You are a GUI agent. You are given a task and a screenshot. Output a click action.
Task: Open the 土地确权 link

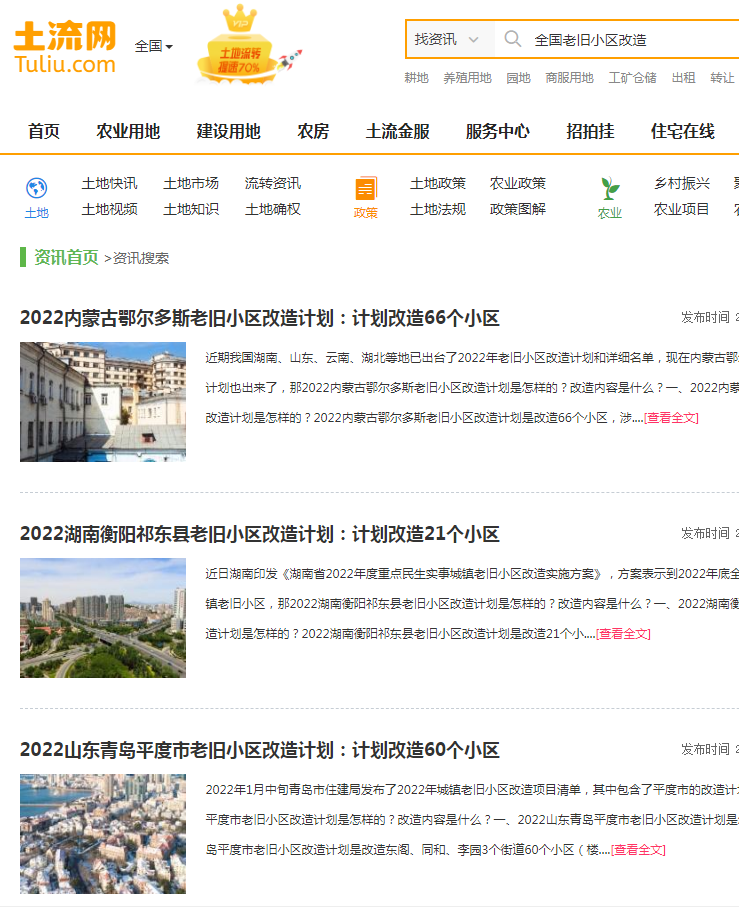tap(273, 209)
